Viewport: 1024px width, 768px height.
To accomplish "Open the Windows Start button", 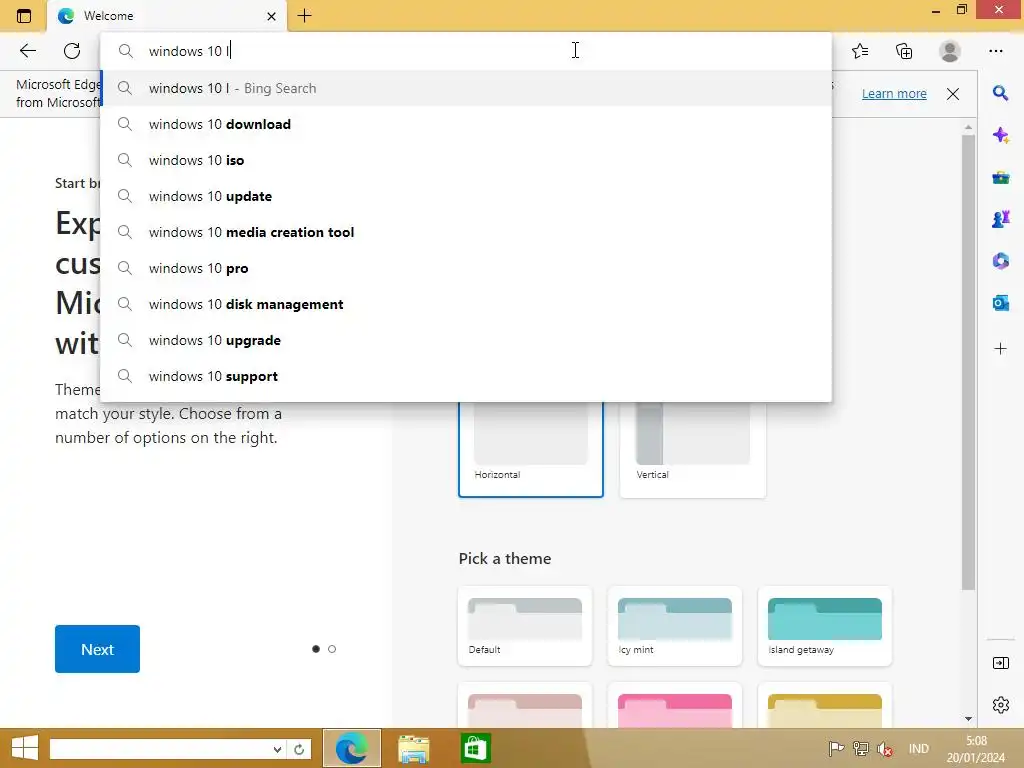I will pos(25,748).
